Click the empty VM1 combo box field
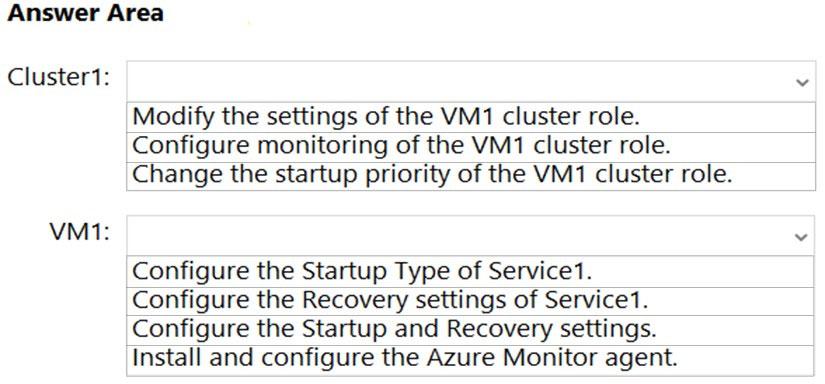The image size is (825, 384). tap(471, 236)
